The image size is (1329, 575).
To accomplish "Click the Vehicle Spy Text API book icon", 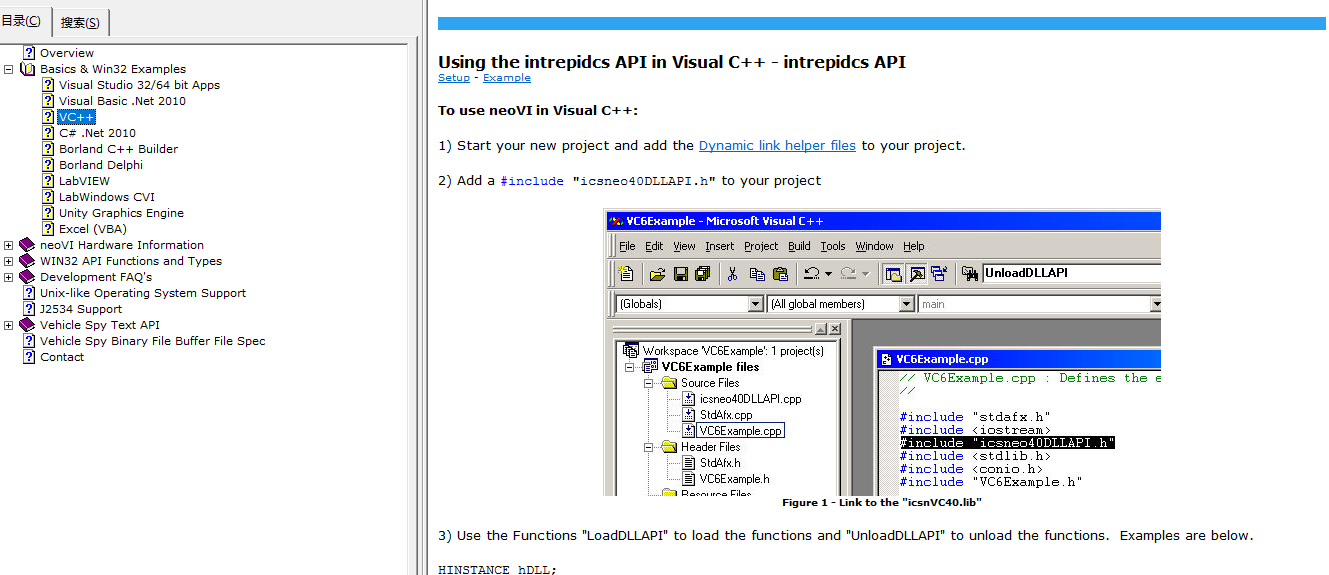I will 28,325.
